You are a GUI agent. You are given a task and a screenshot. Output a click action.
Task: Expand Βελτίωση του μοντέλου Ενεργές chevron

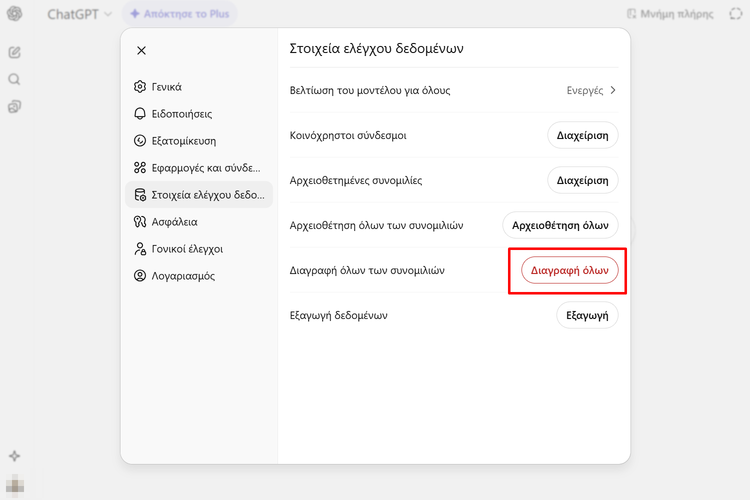pos(613,90)
